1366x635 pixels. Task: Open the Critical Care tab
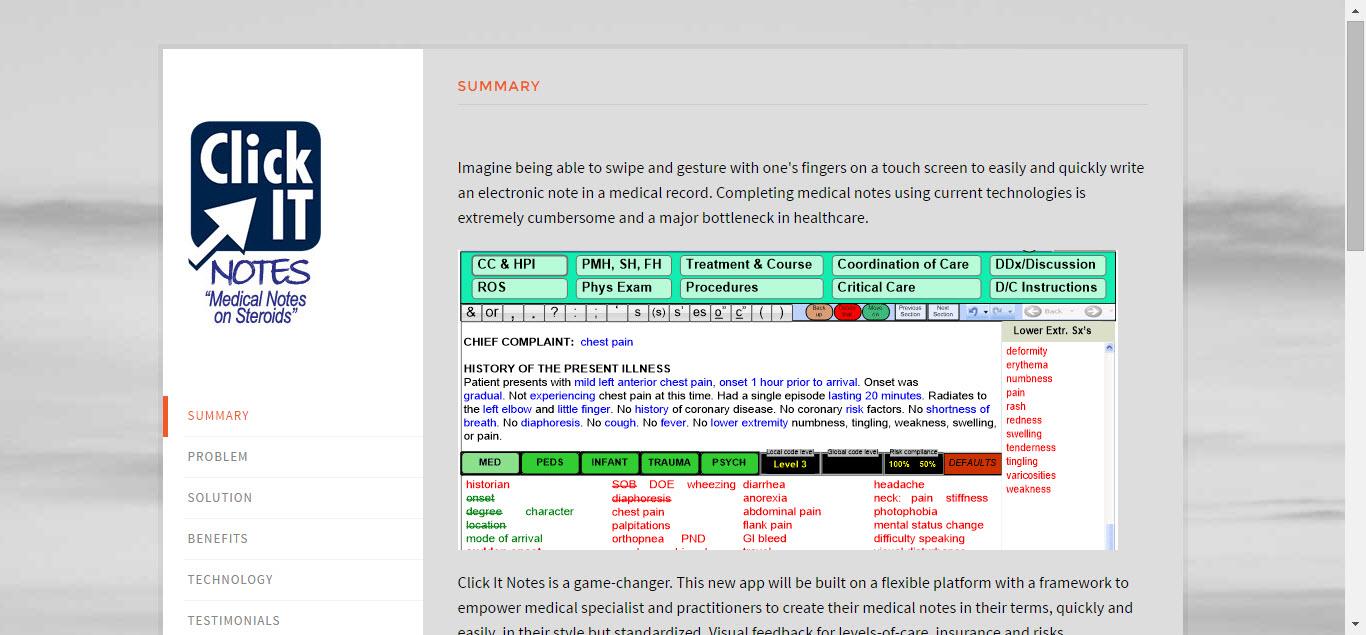(906, 288)
